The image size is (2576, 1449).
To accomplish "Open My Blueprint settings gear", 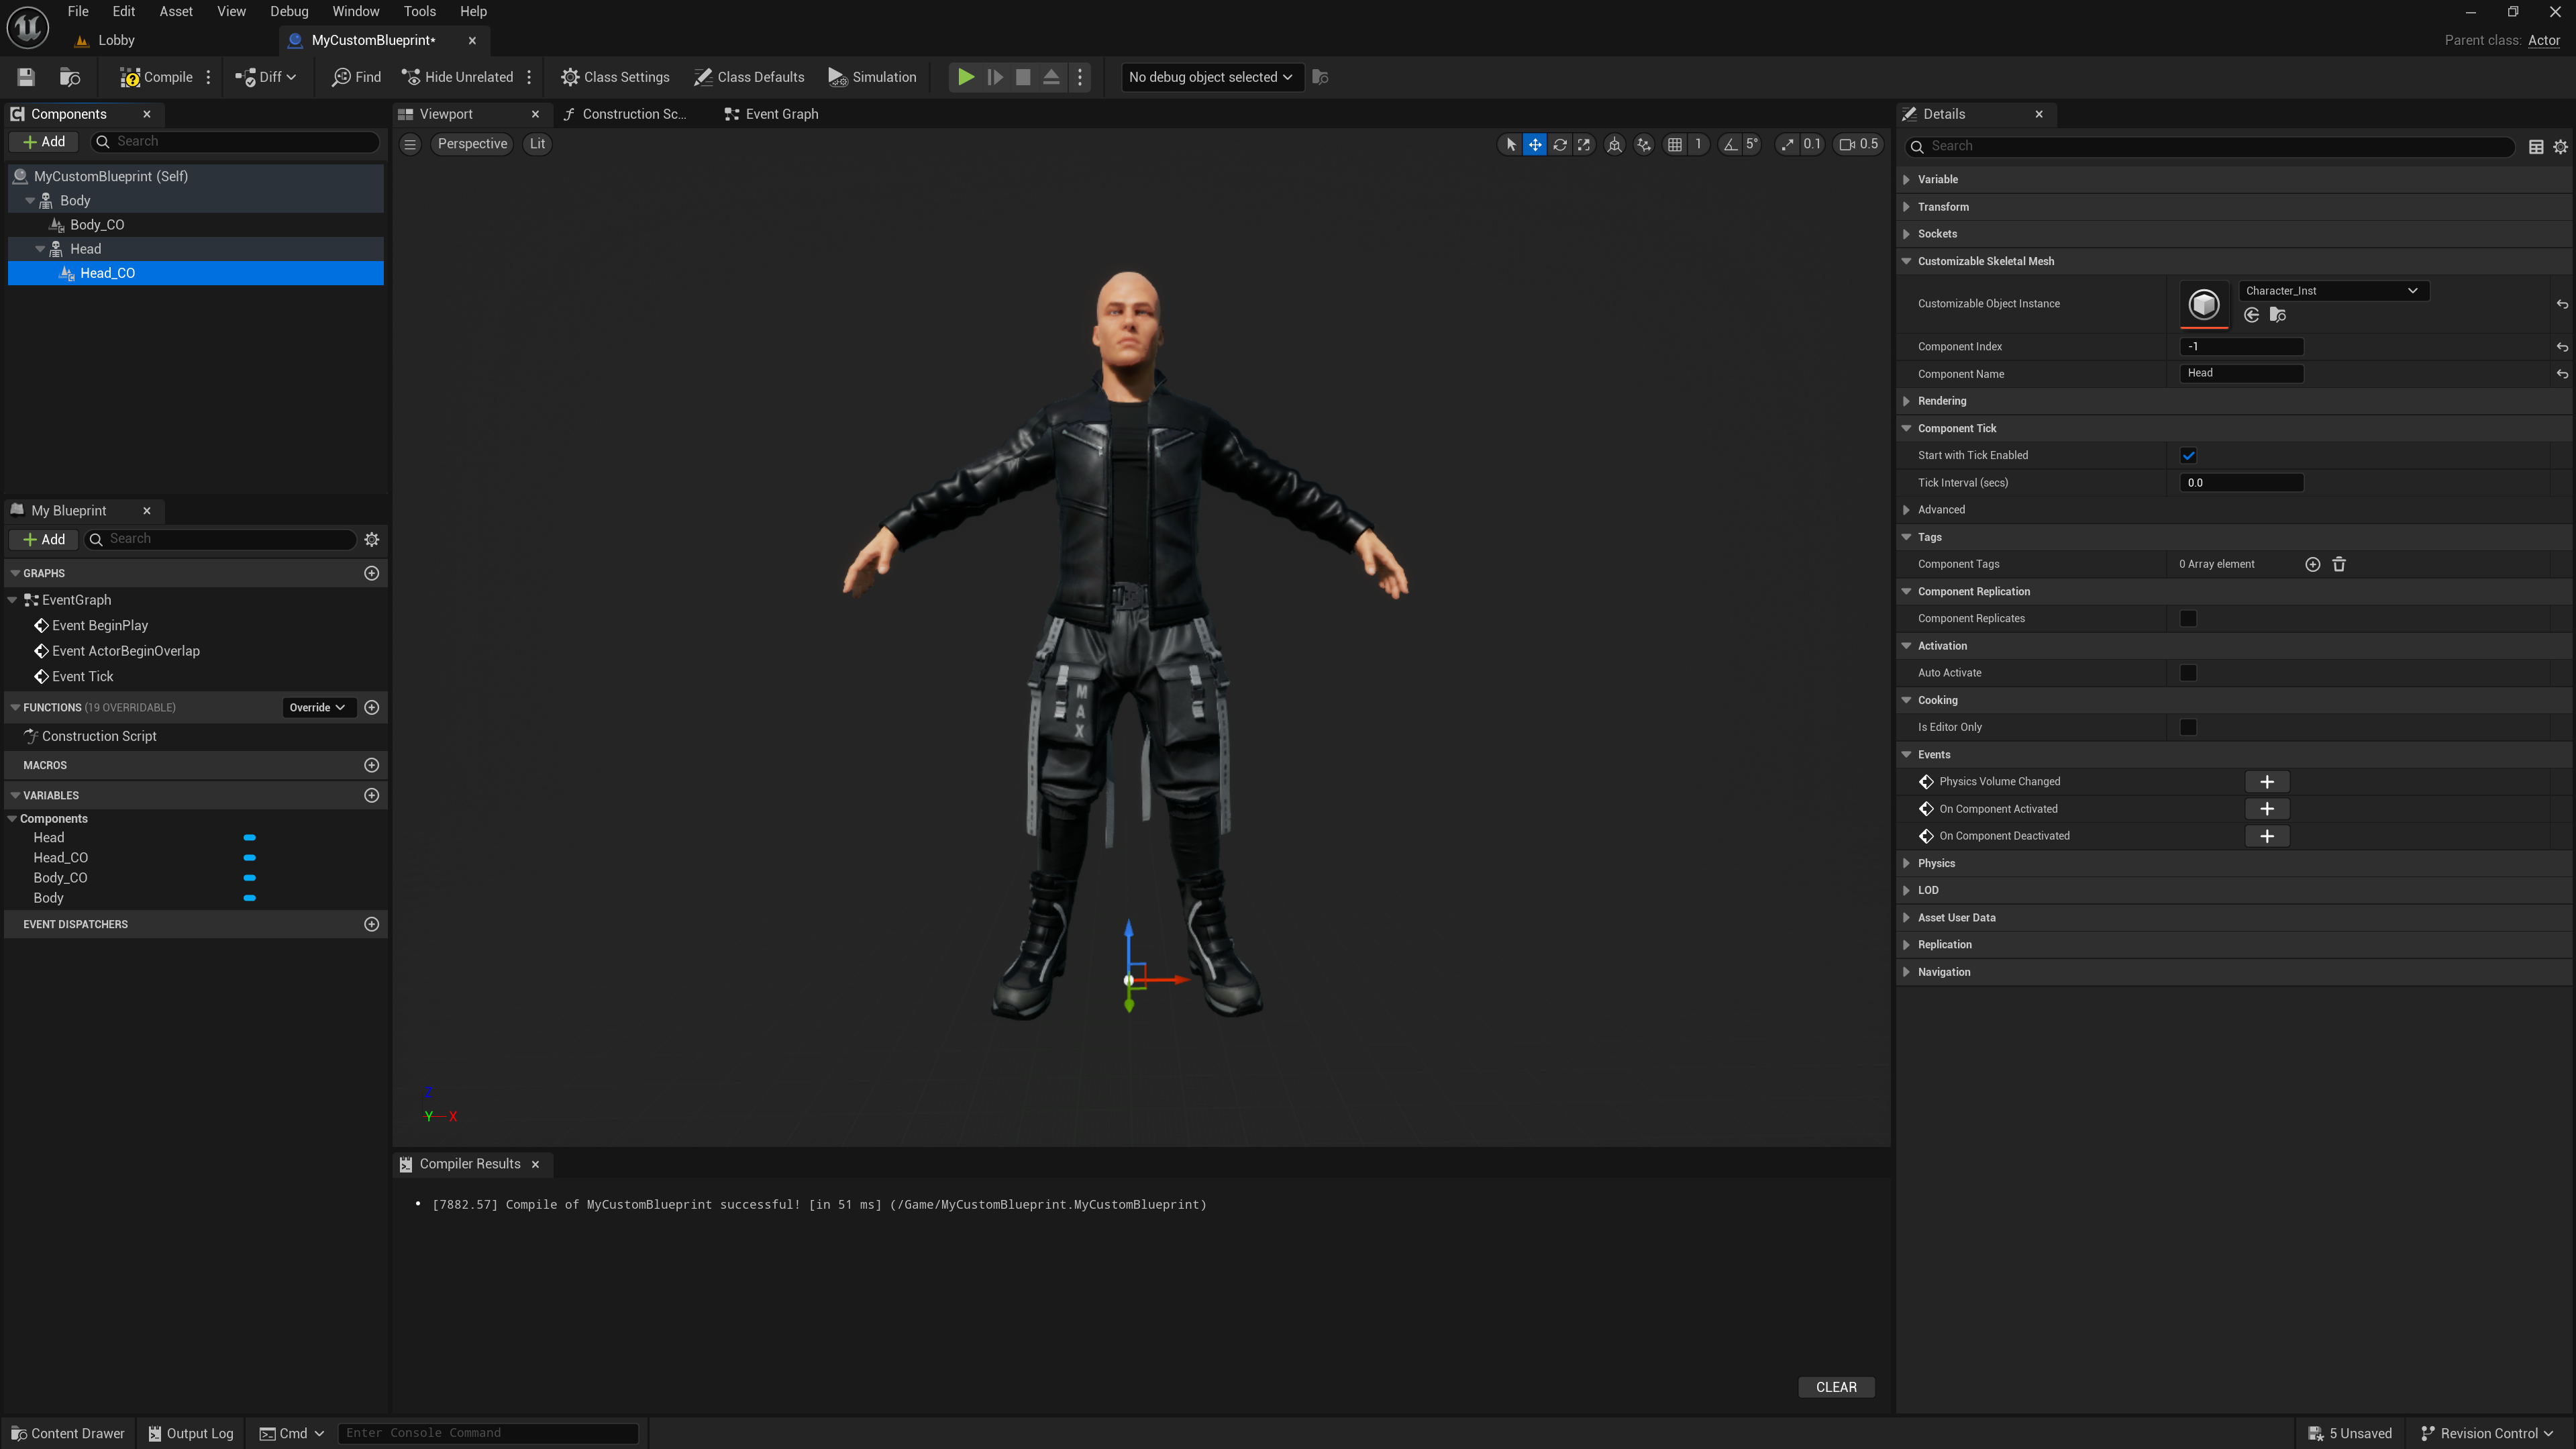I will (x=372, y=539).
